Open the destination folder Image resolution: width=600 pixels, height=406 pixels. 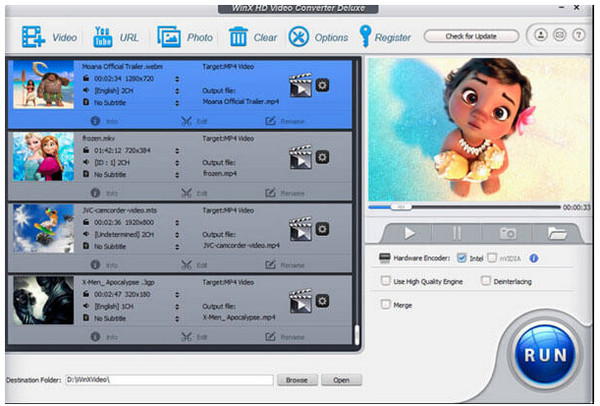341,380
